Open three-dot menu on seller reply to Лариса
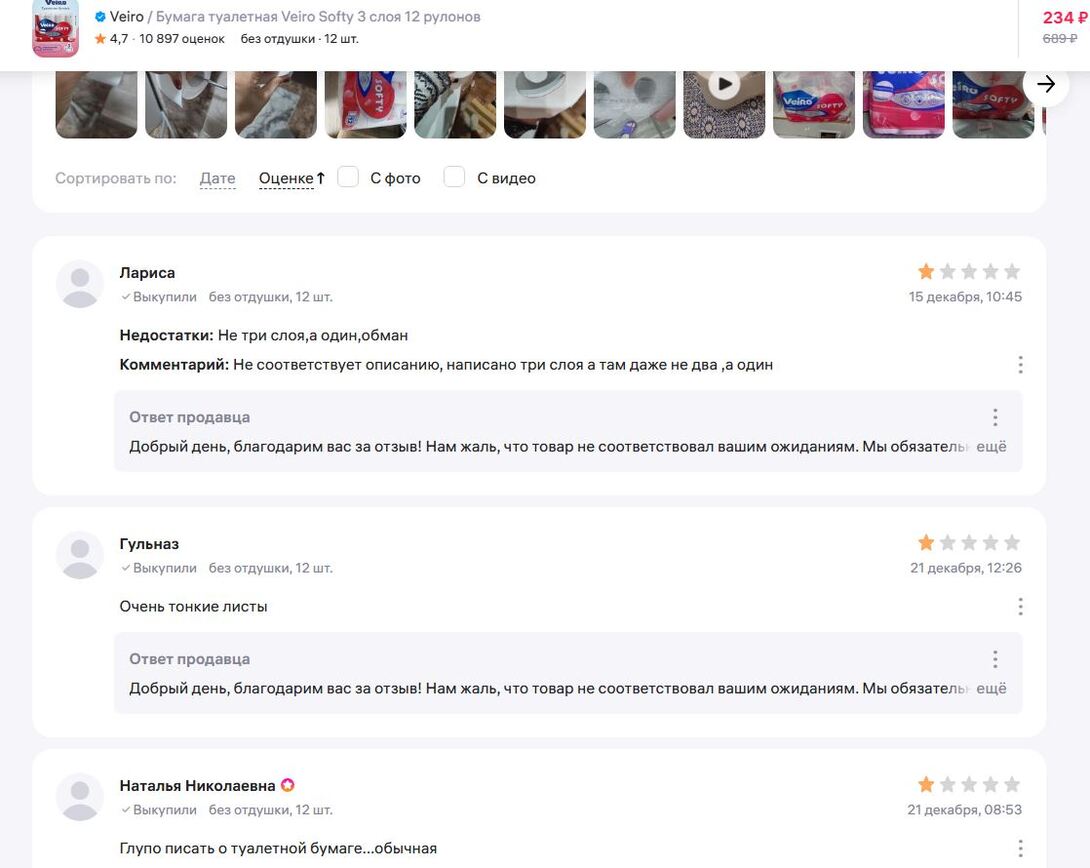1090x868 pixels. 995,417
